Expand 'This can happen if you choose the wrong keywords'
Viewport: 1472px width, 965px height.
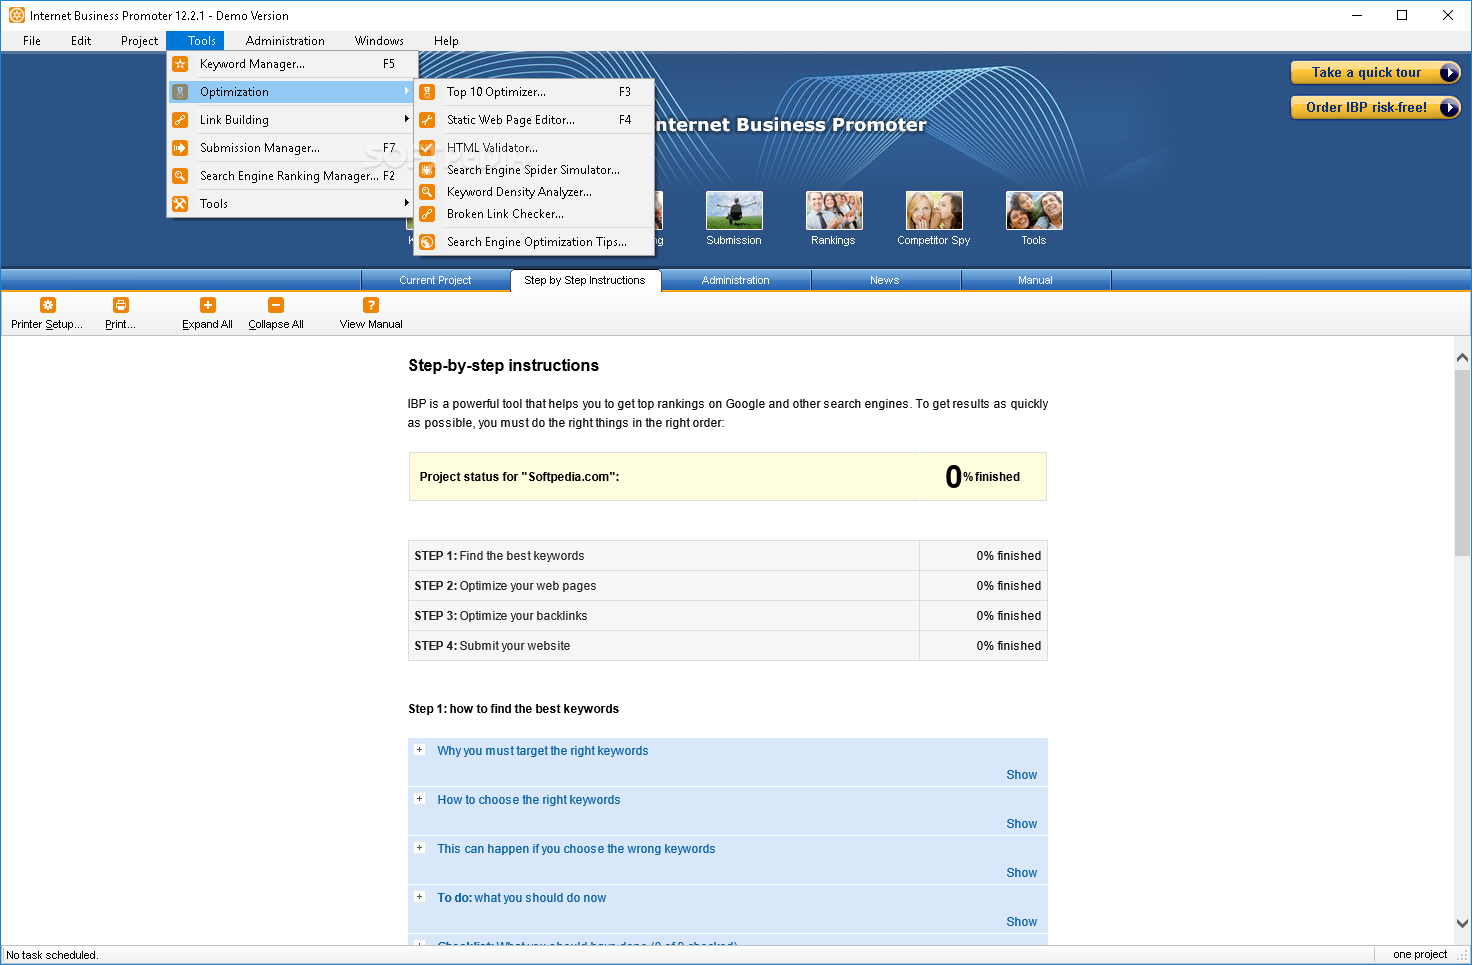point(420,848)
